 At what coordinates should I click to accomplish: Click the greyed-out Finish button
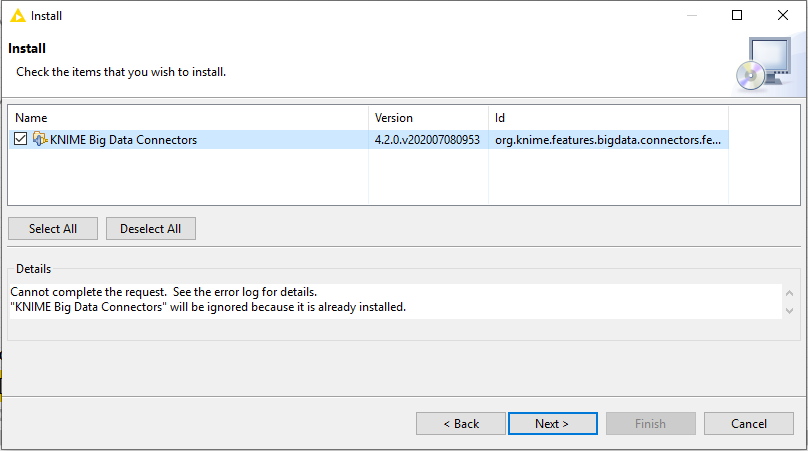click(651, 424)
